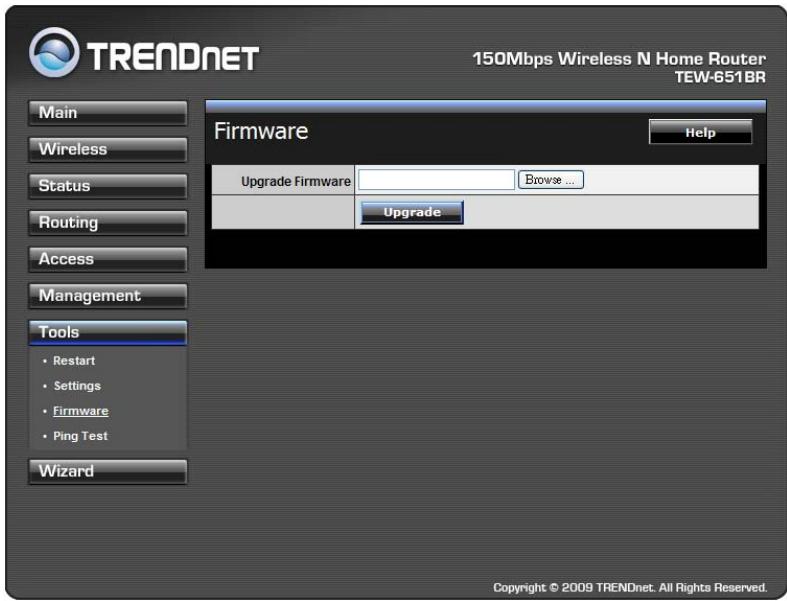This screenshot has width=787, height=601.
Task: Go to the Restart submenu link
Action: 74,360
